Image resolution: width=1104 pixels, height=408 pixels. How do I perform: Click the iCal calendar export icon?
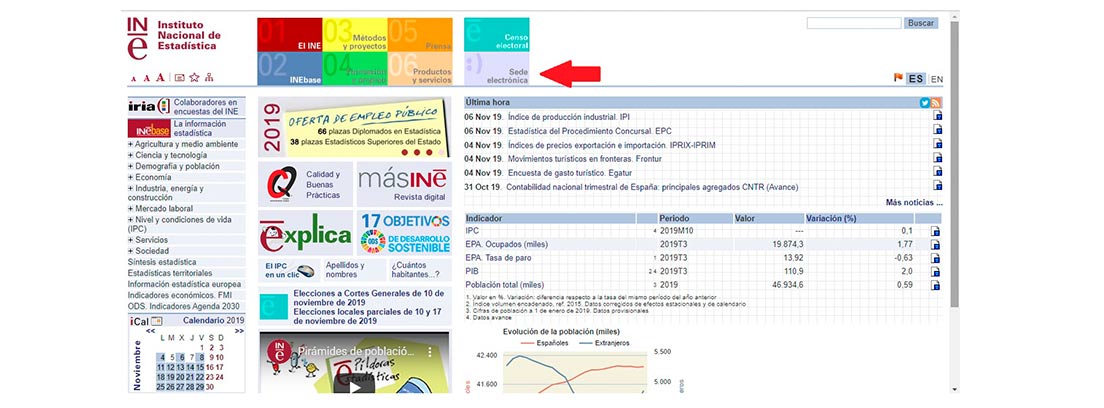(x=156, y=321)
